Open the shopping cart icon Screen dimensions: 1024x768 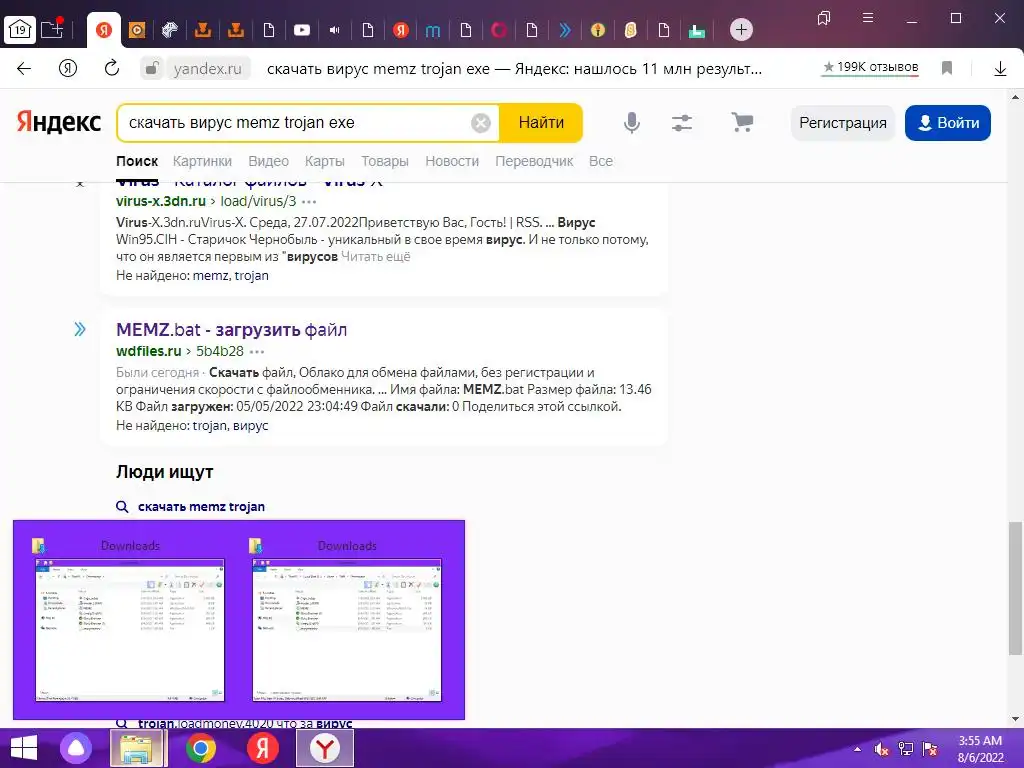tap(742, 122)
